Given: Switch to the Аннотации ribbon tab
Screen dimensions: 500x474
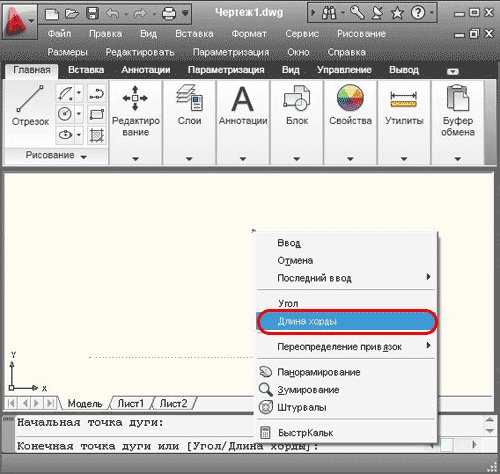Looking at the screenshot, I should (146, 70).
